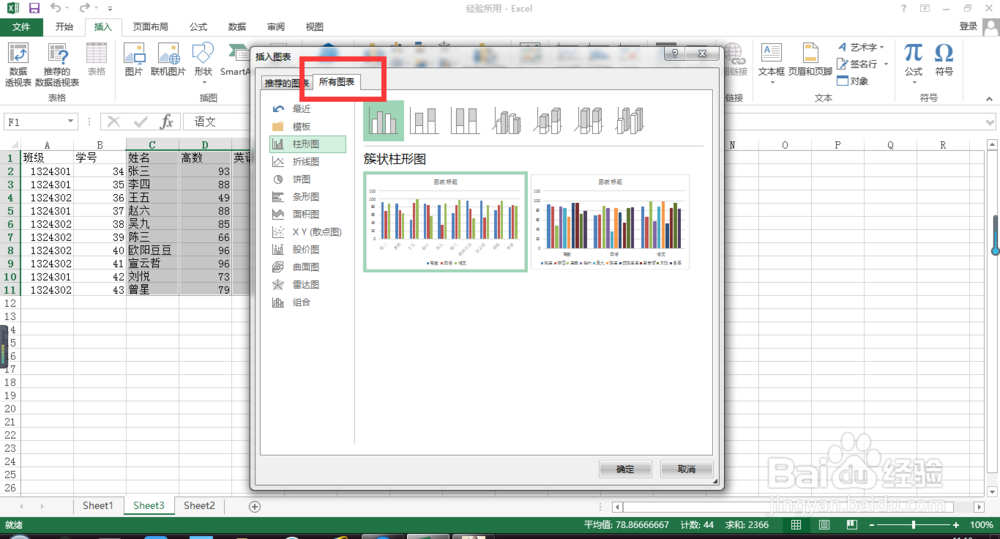
Task: Save the workbook from quick access toolbar
Action: tap(34, 8)
